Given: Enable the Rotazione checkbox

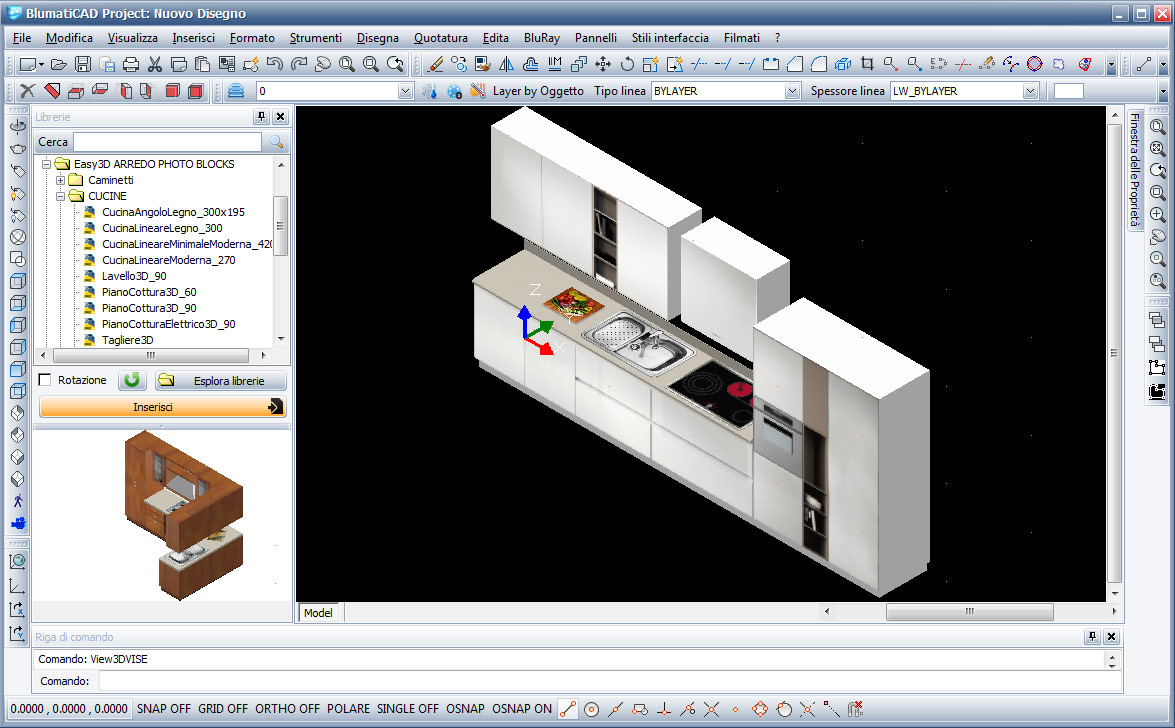Looking at the screenshot, I should [45, 381].
